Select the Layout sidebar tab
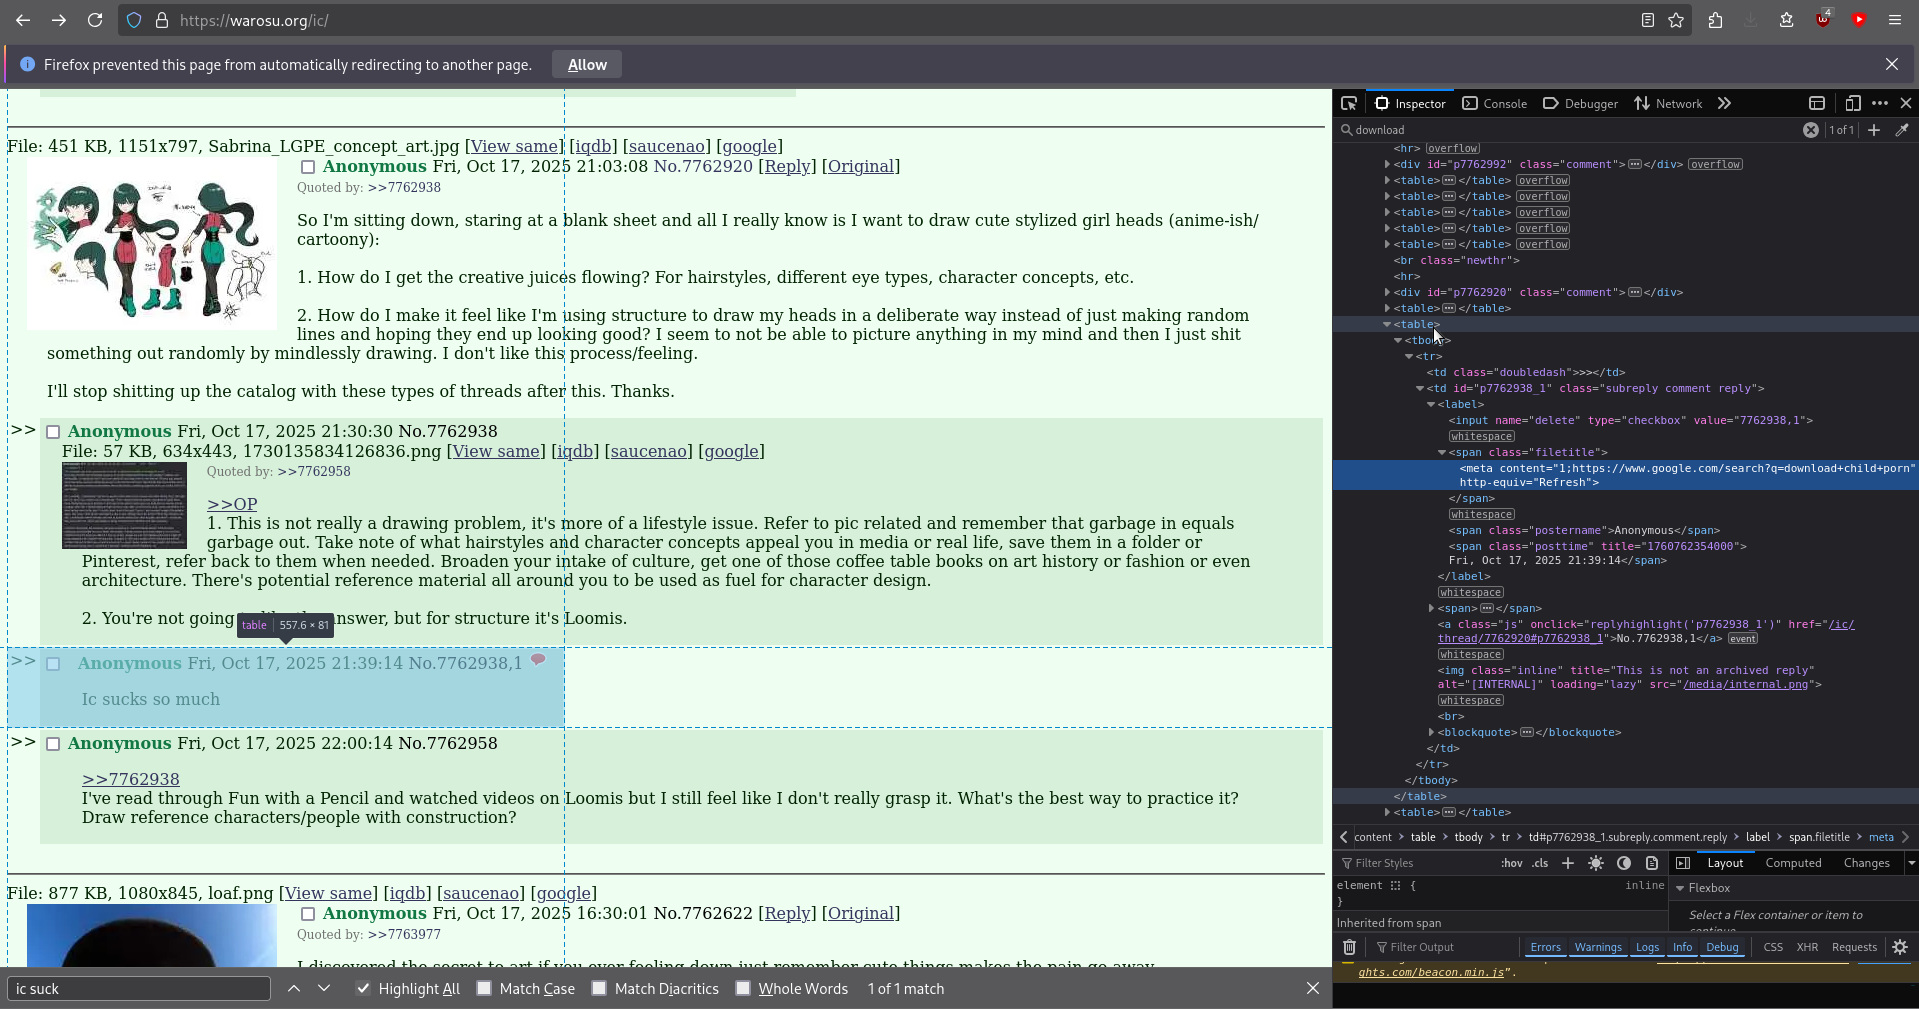Screen dimensions: 1919x1009 (x=1725, y=863)
